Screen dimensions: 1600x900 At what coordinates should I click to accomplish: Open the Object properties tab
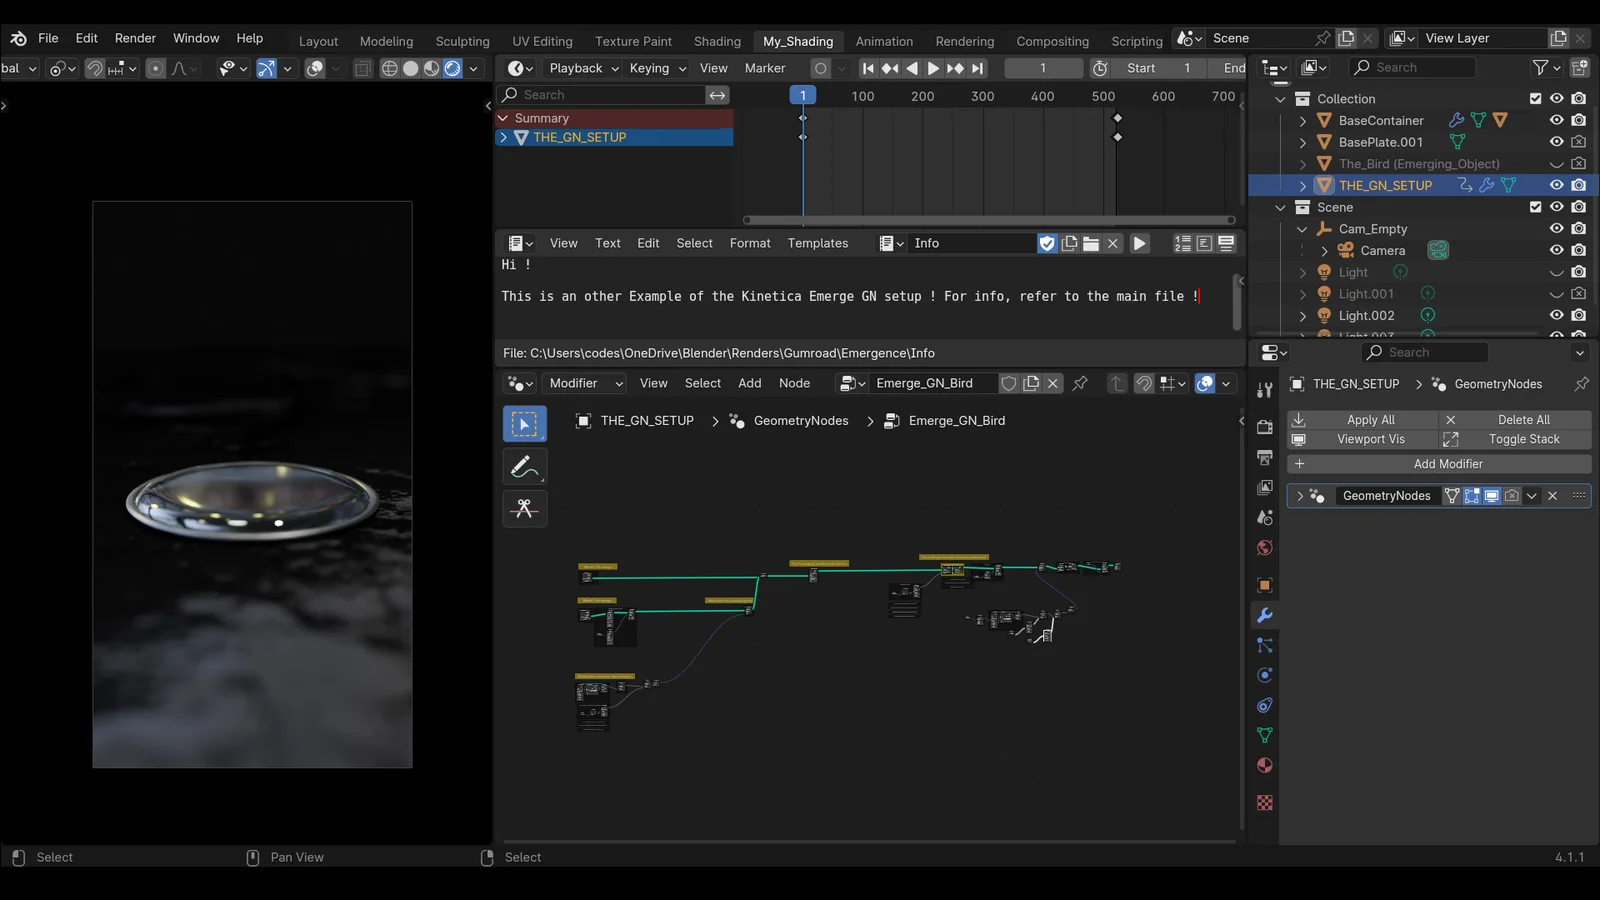tap(1264, 584)
